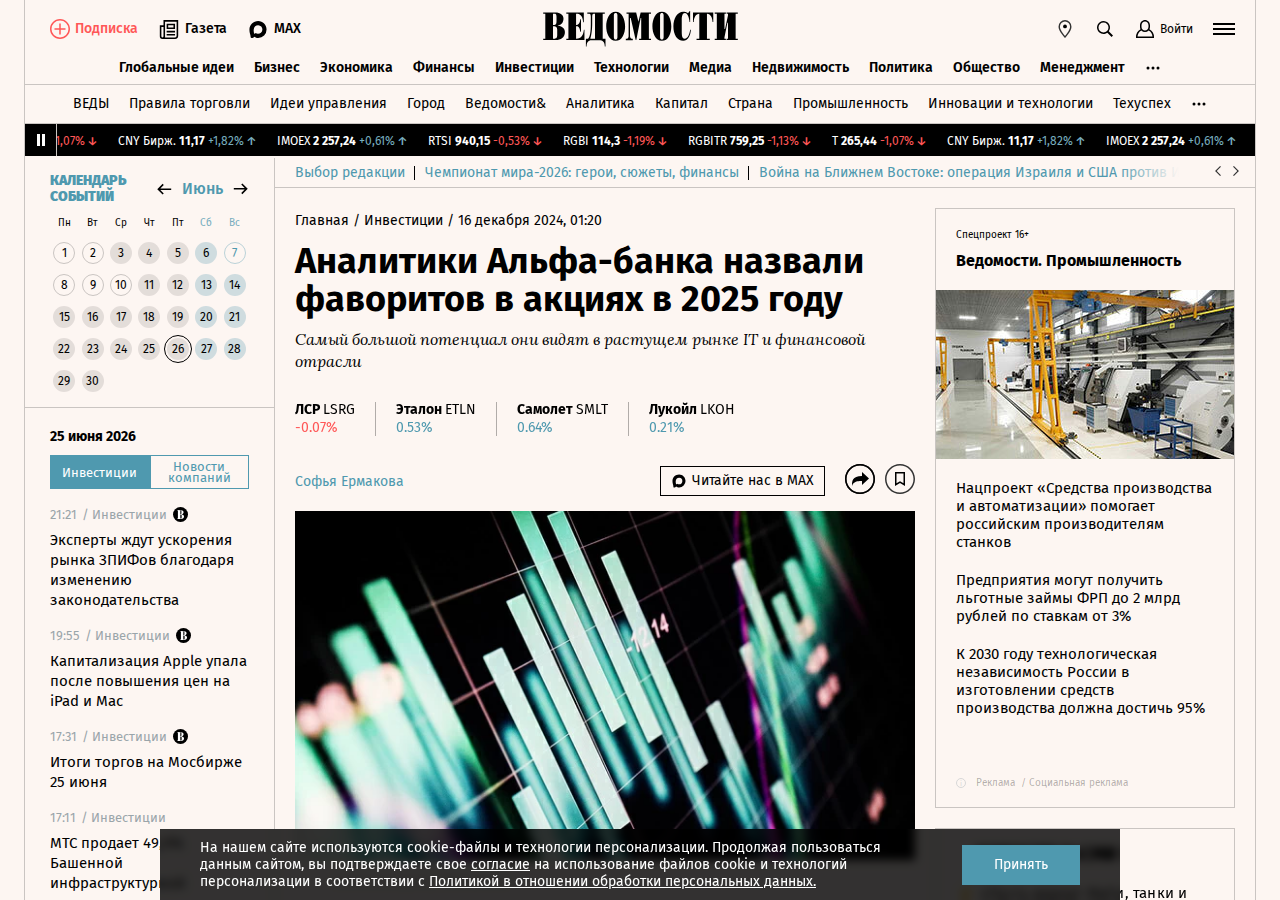Open ВЕДЫ subsection

click(x=91, y=103)
